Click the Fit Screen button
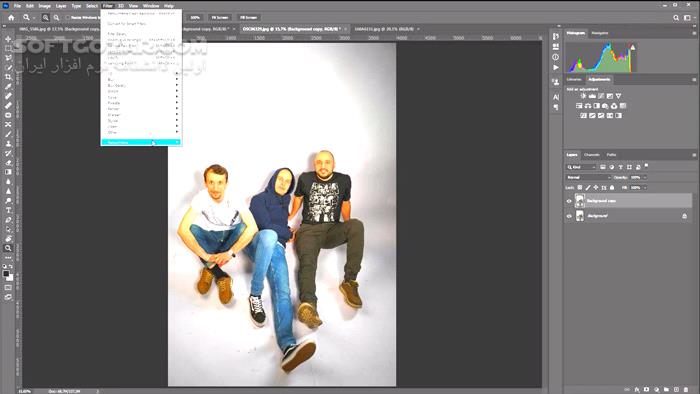Viewport: 700px width, 394px height. point(220,17)
